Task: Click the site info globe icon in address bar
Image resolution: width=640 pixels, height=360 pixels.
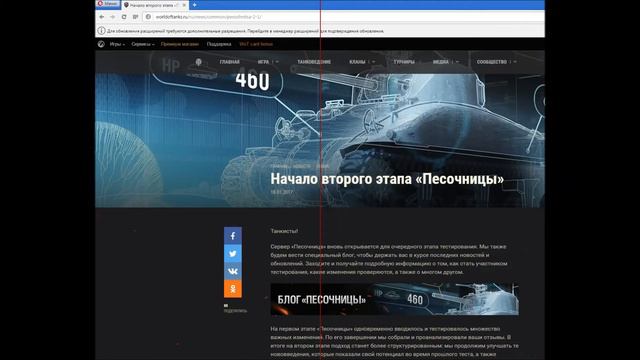Action: [149, 17]
